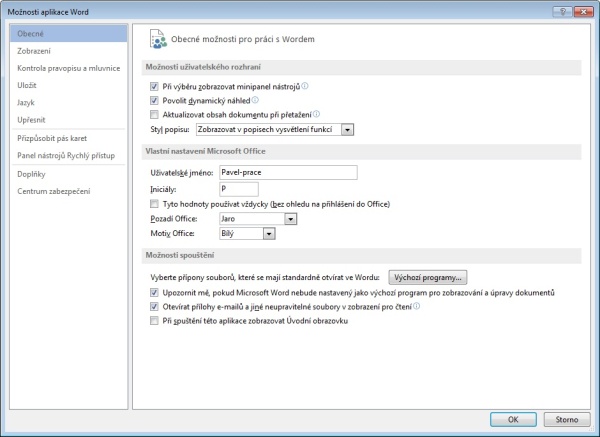This screenshot has height=437, width=600.
Task: Click the general options icon in the header
Action: [158, 39]
